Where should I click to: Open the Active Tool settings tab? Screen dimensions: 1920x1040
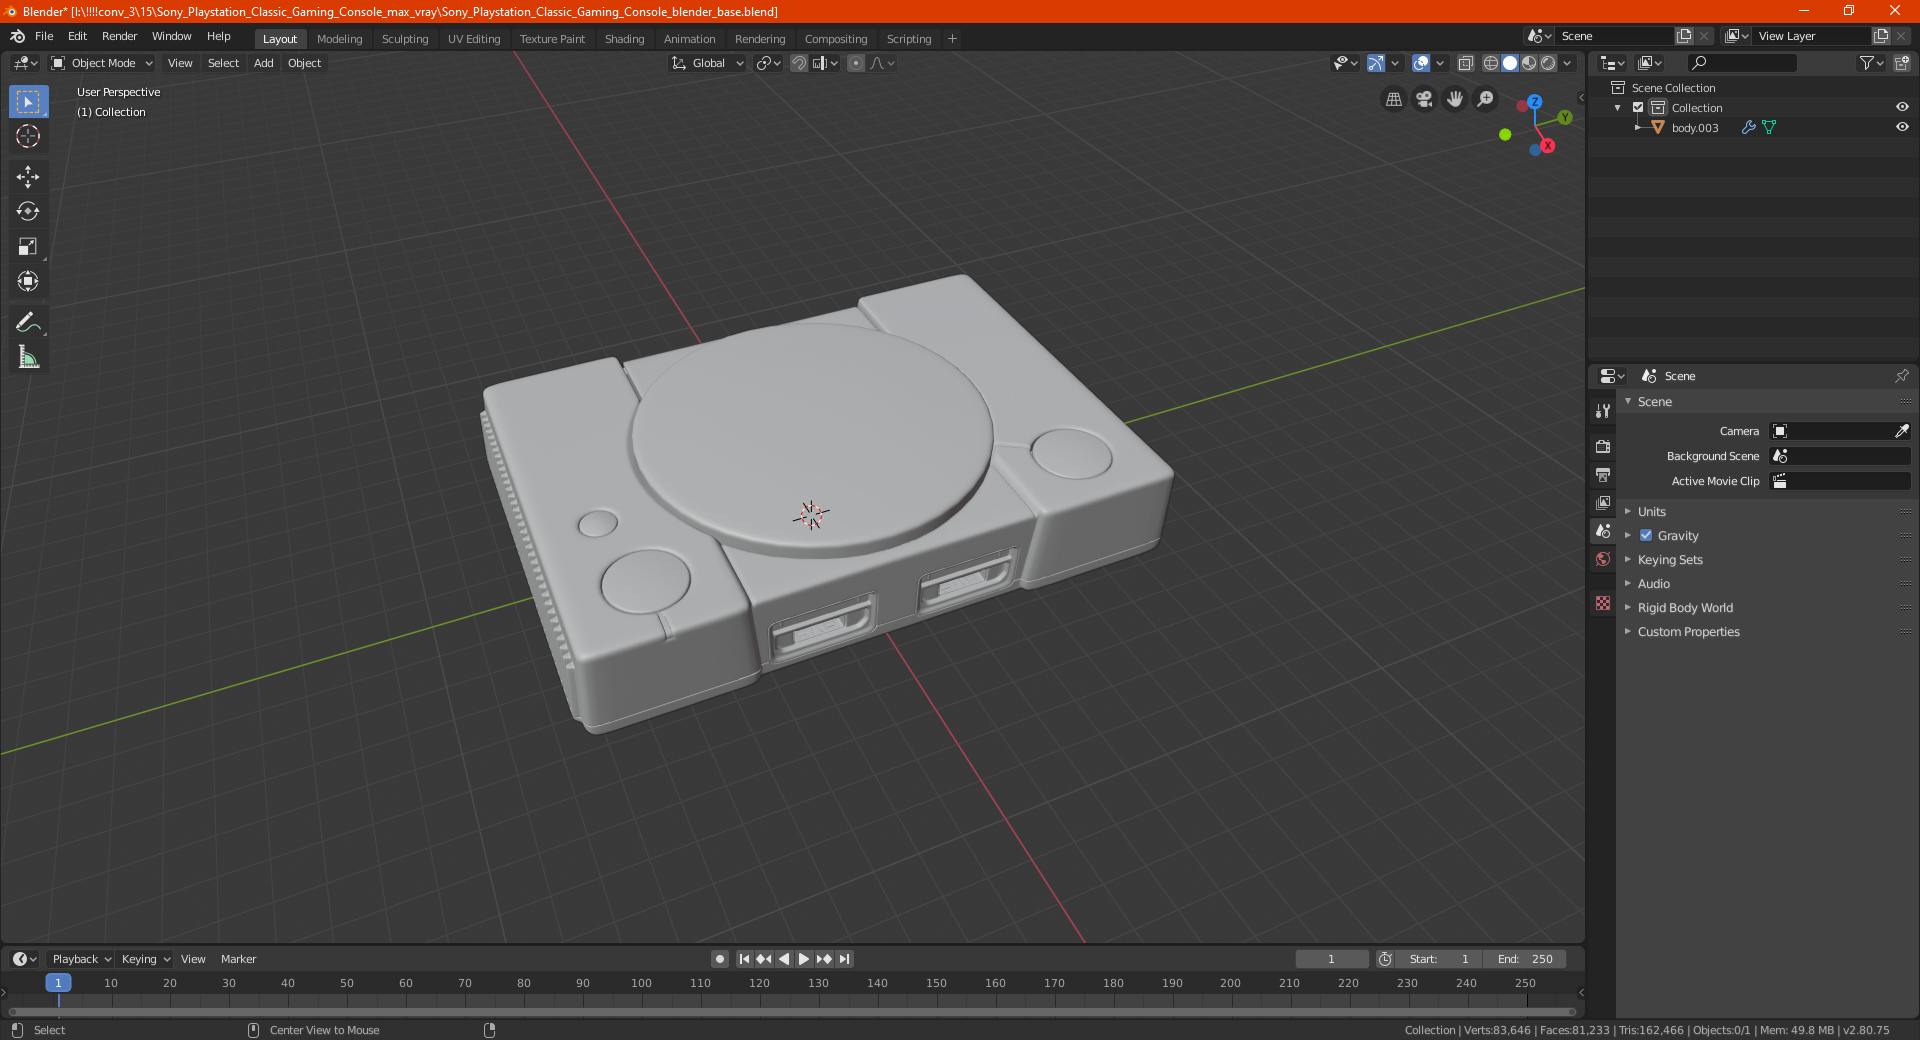click(1603, 410)
